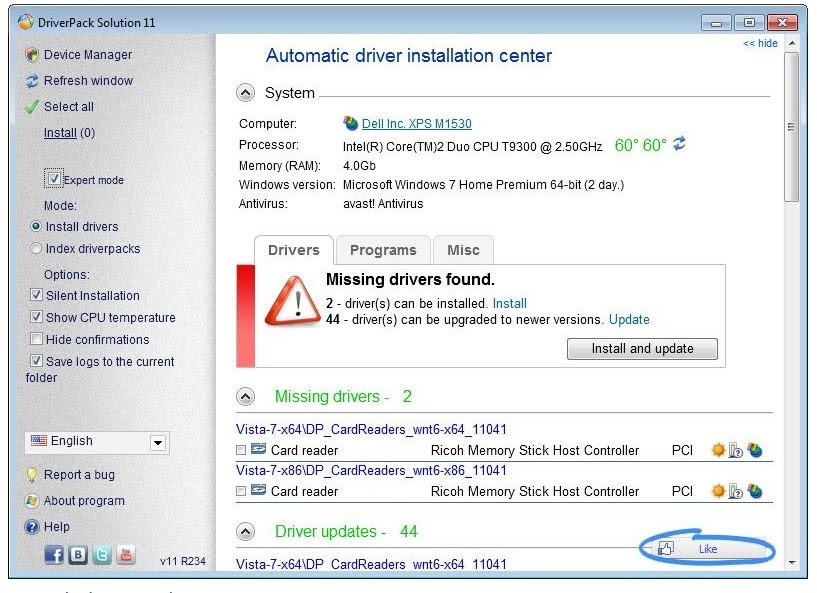Screen dimensions: 817x593
Task: Click the Install and update button
Action: coord(642,349)
